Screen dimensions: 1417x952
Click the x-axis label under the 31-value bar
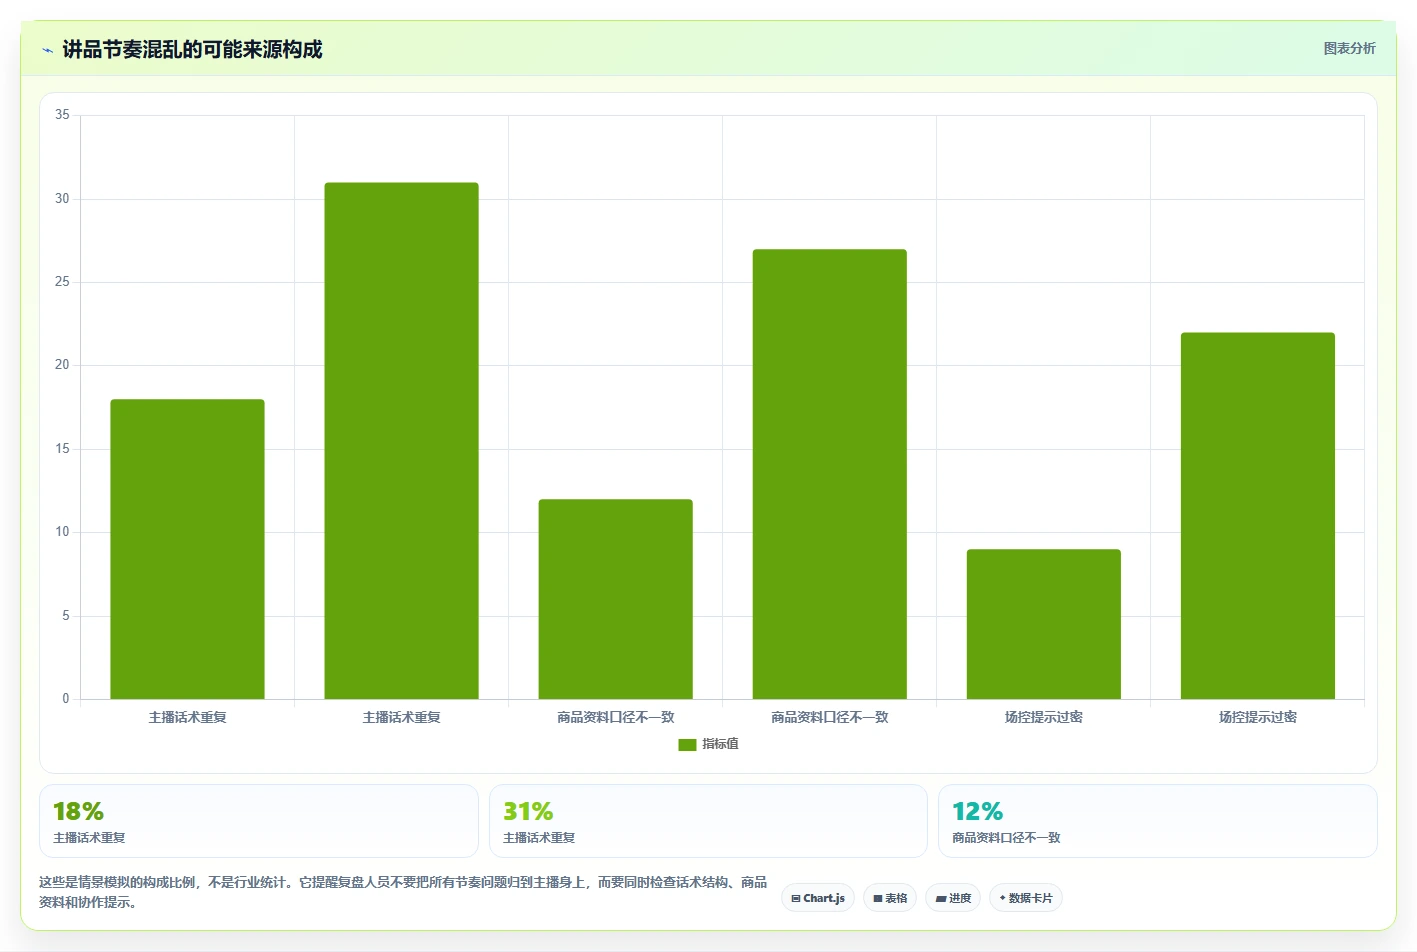coord(401,717)
